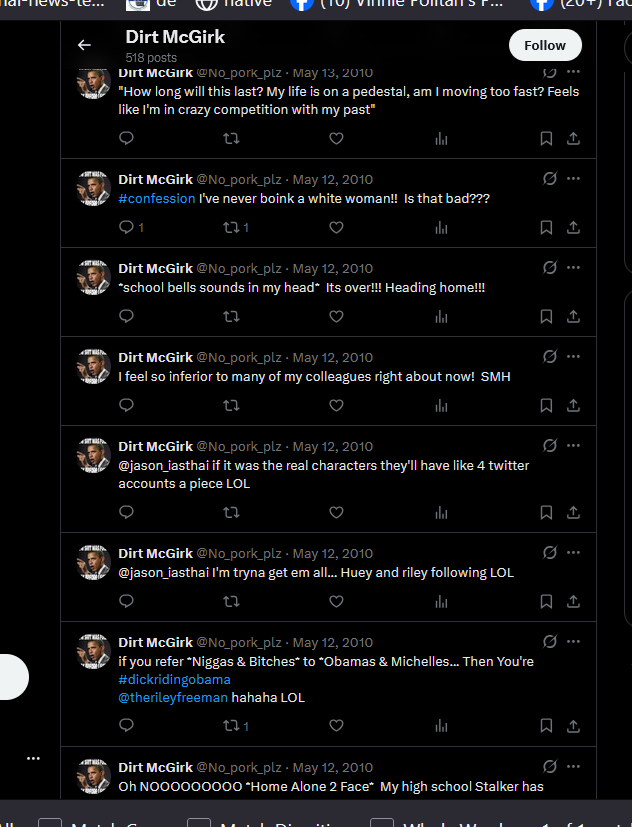Open more menu on 'feel so inferior' post
This screenshot has height=827, width=632.
pyautogui.click(x=573, y=357)
